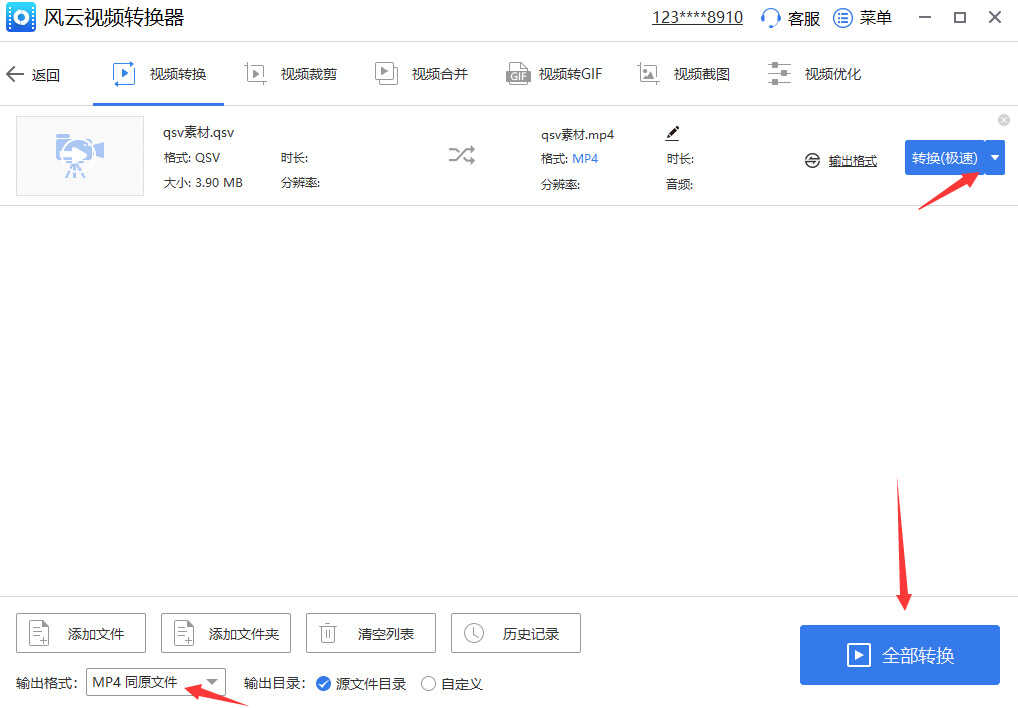Close the converter window

pyautogui.click(x=995, y=18)
